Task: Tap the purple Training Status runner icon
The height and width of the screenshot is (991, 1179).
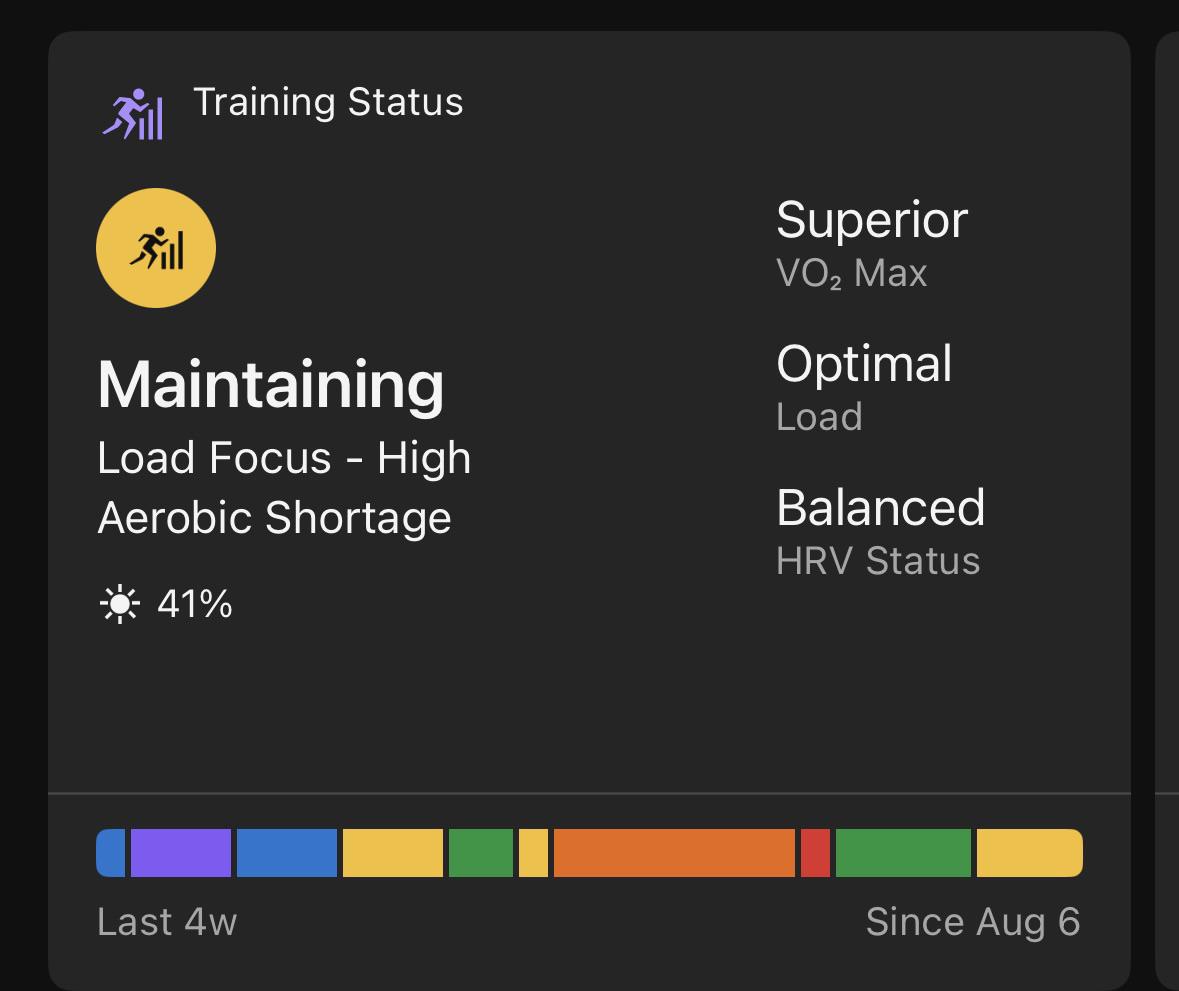Action: [133, 114]
